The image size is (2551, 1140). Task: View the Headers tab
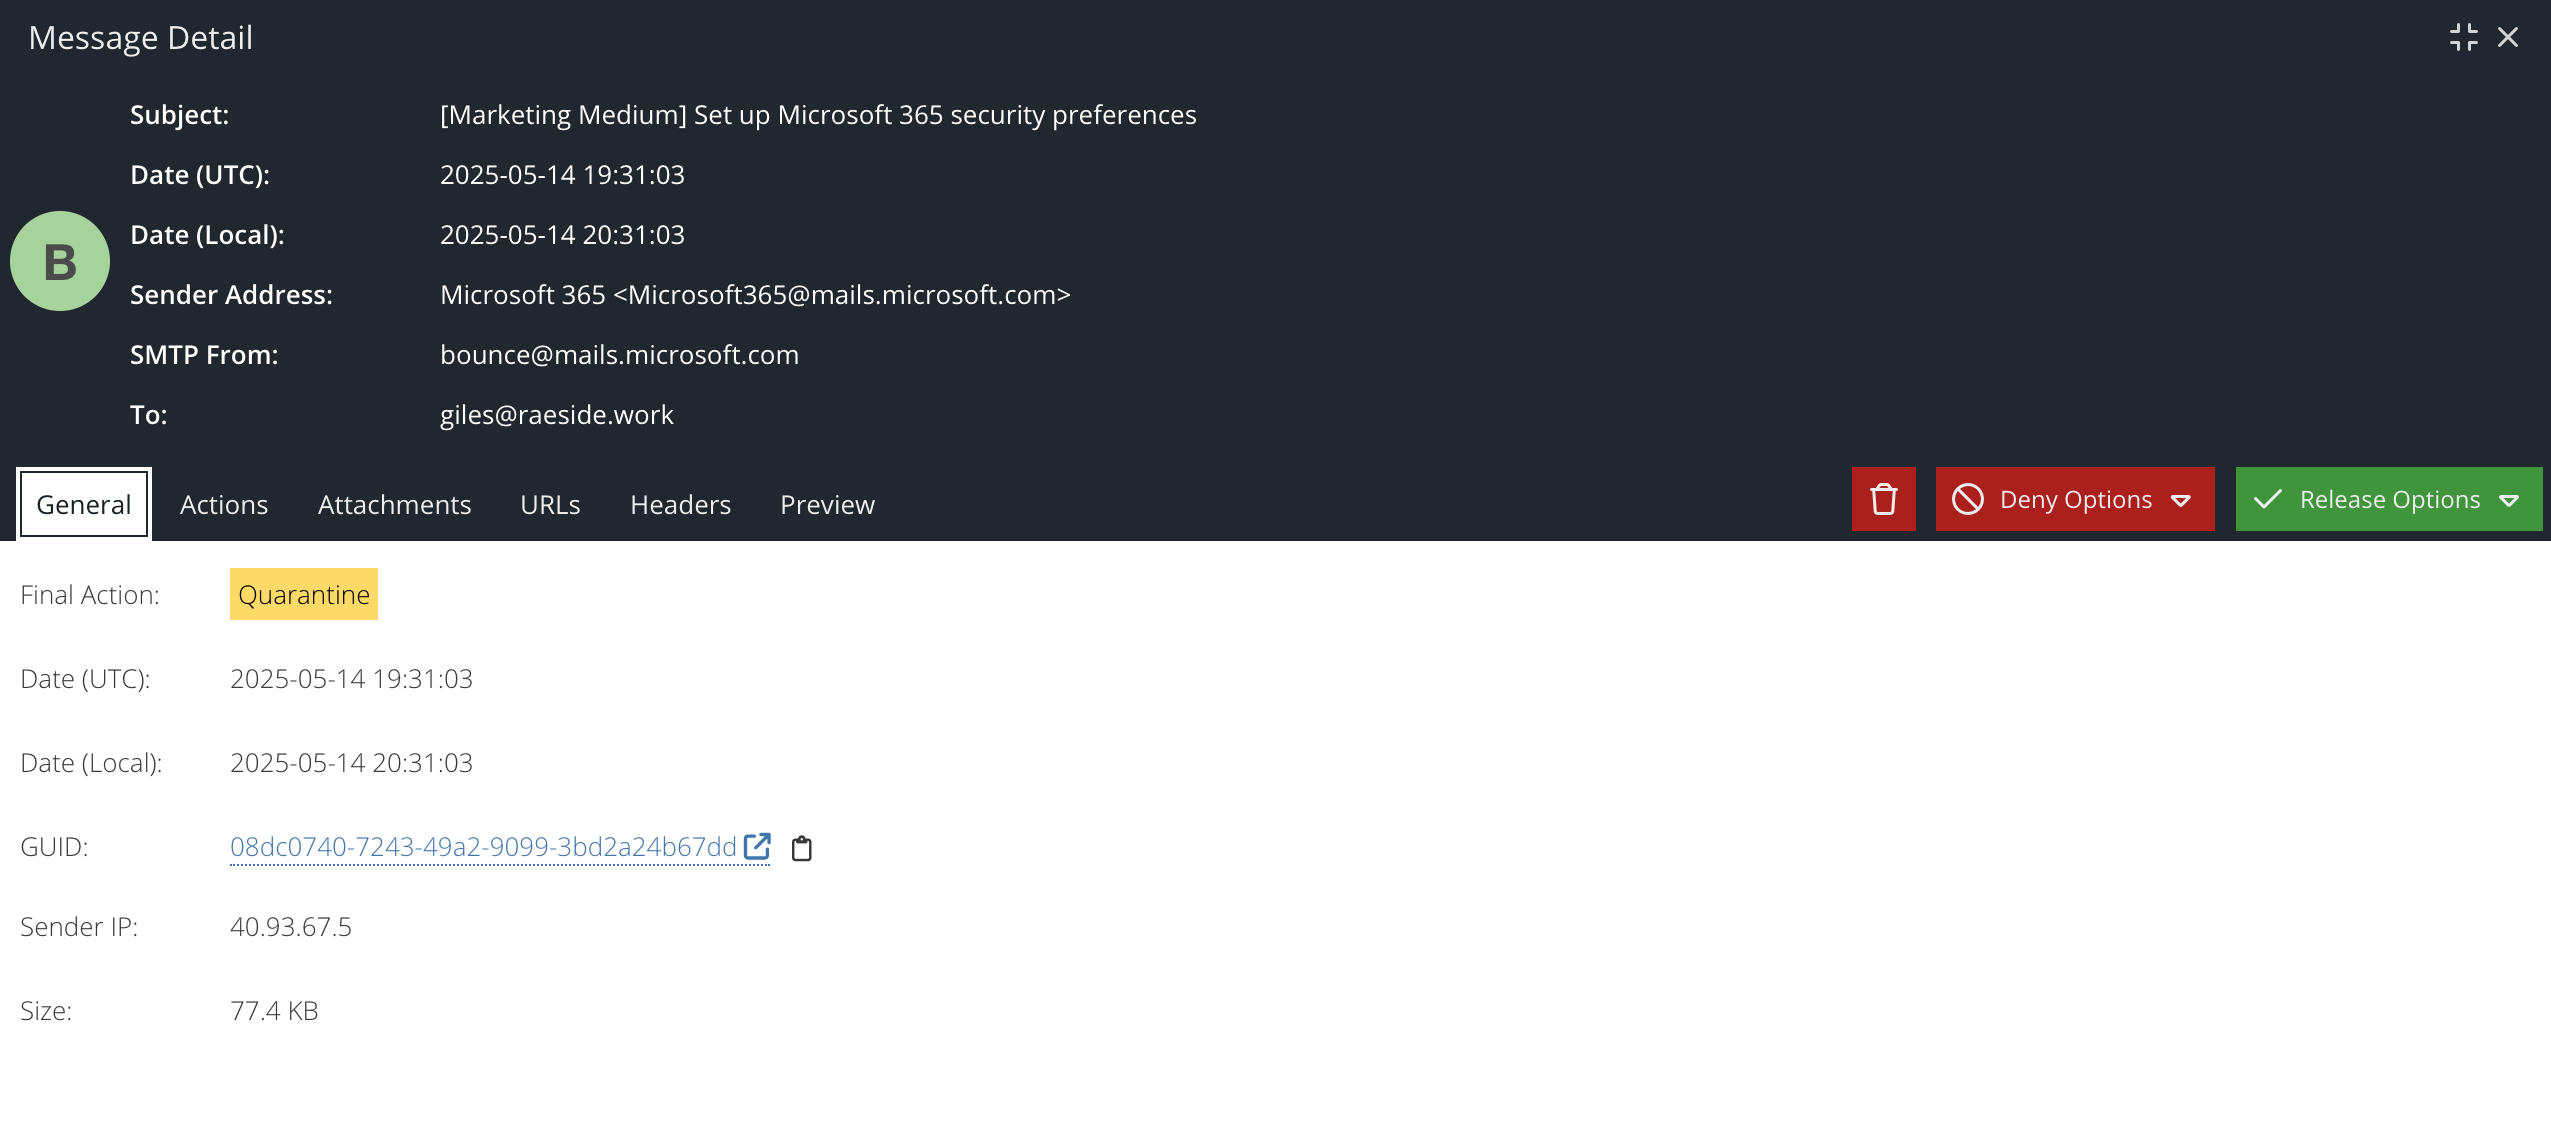(680, 504)
